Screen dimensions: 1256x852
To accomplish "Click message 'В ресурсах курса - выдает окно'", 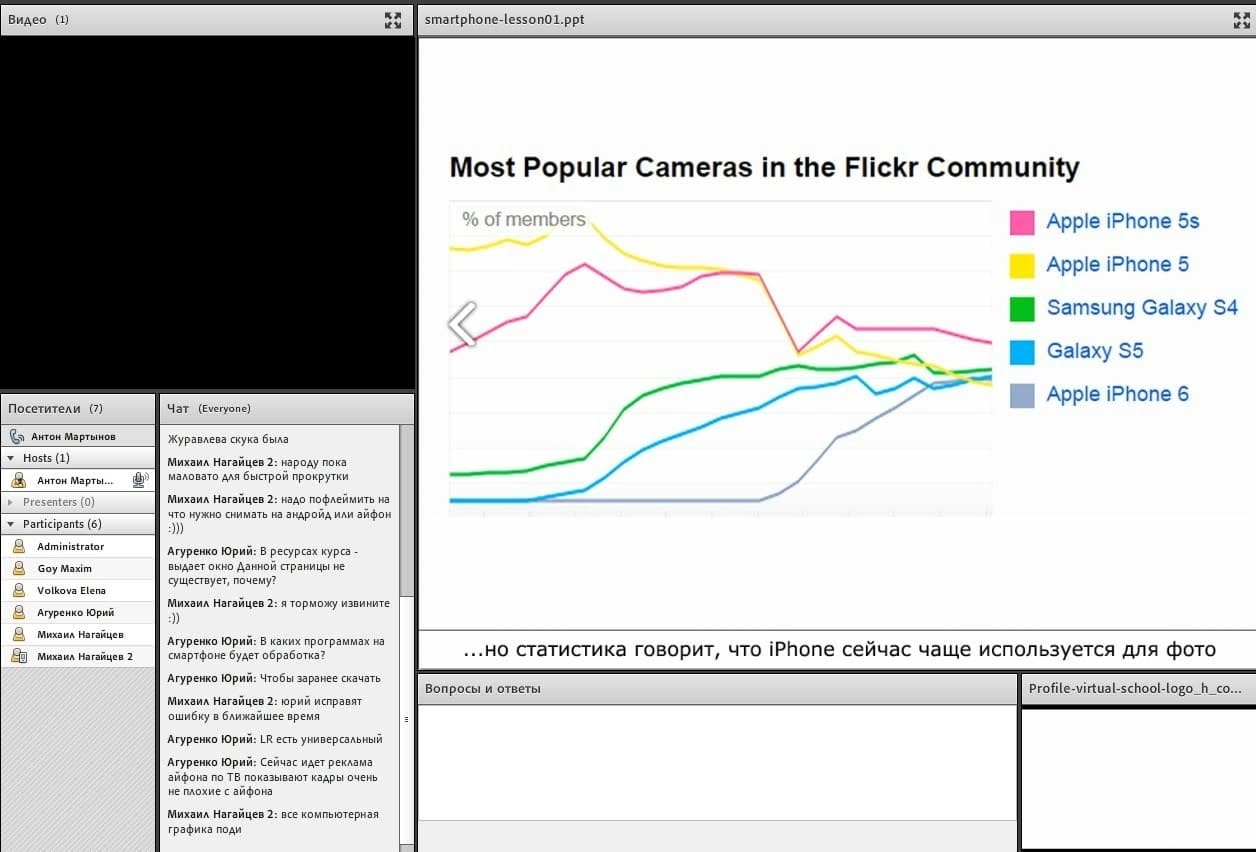I will pyautogui.click(x=263, y=566).
